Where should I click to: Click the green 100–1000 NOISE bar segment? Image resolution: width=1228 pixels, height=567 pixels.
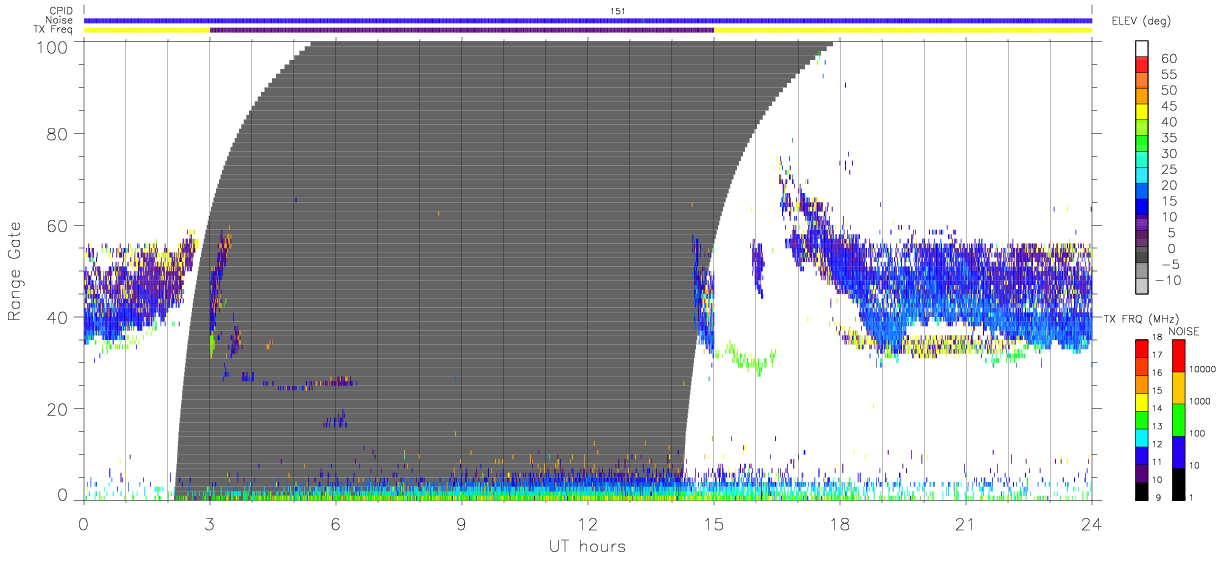(x=1179, y=419)
